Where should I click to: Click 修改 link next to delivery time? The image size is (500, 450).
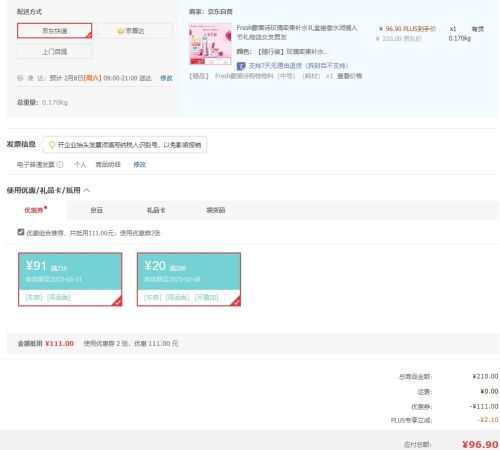click(x=166, y=78)
